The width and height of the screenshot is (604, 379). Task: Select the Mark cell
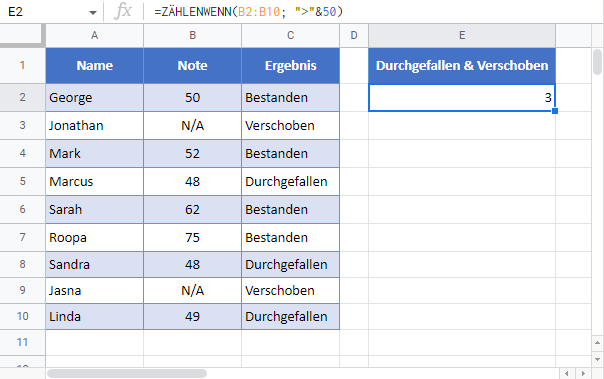click(x=94, y=154)
